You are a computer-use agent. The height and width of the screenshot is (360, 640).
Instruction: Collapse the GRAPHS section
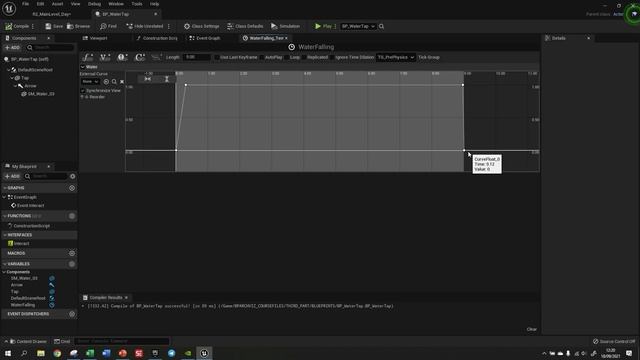tap(5, 188)
